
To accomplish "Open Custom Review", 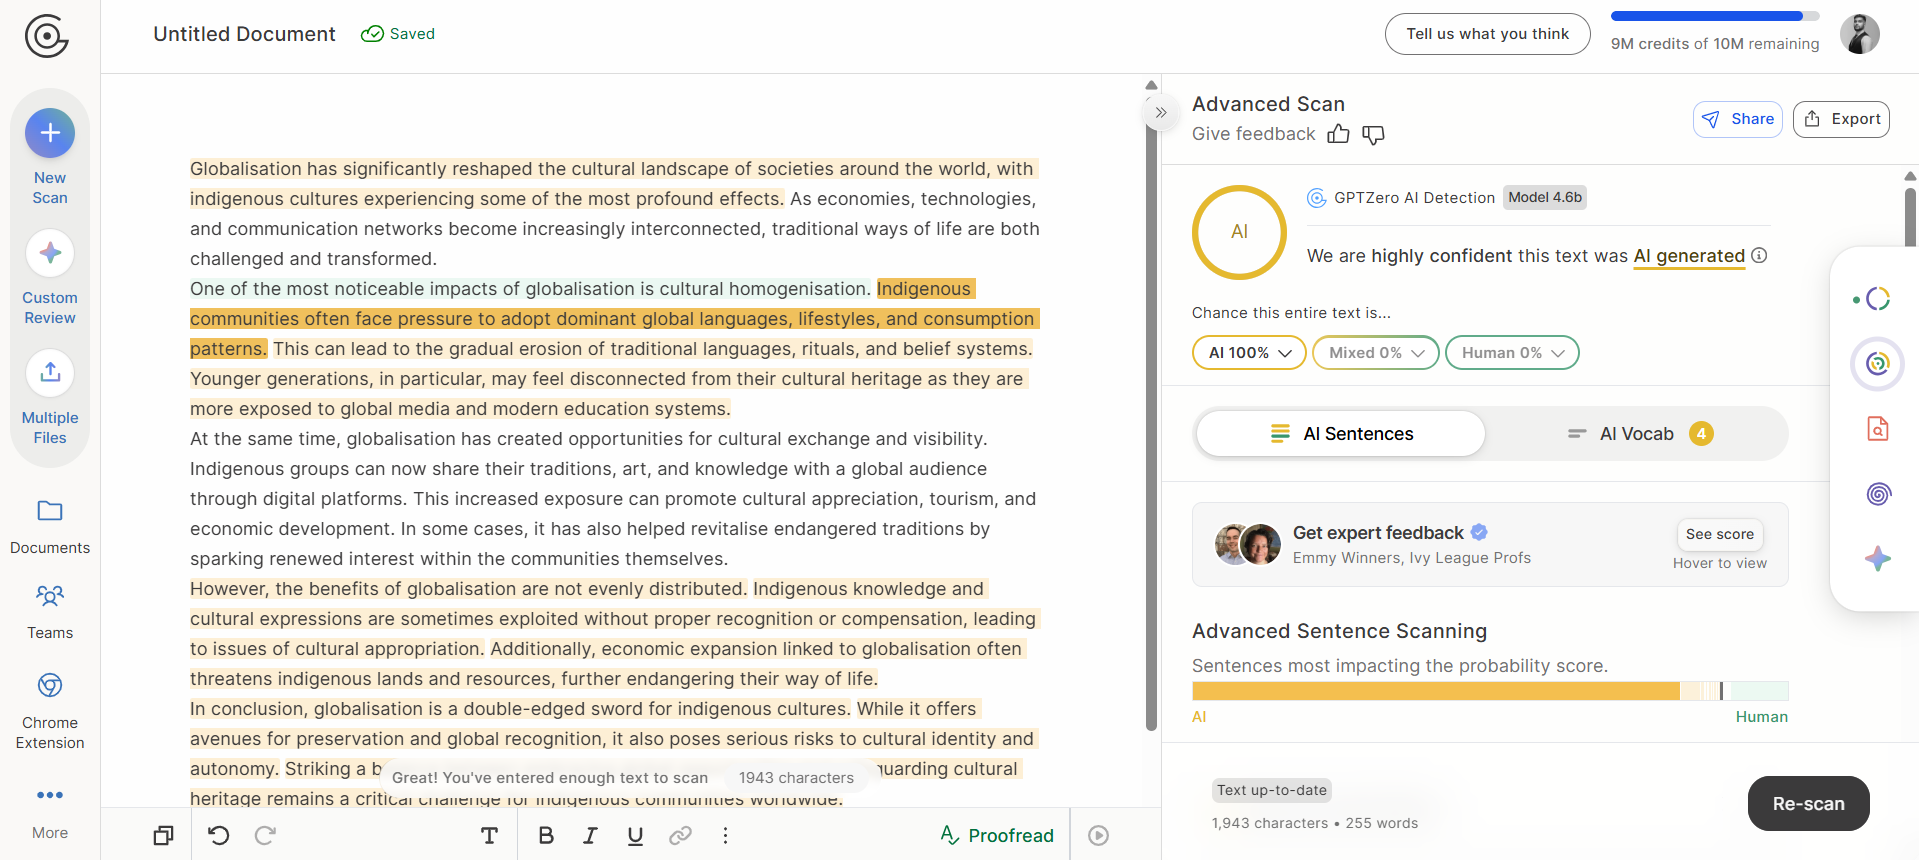I will point(50,277).
